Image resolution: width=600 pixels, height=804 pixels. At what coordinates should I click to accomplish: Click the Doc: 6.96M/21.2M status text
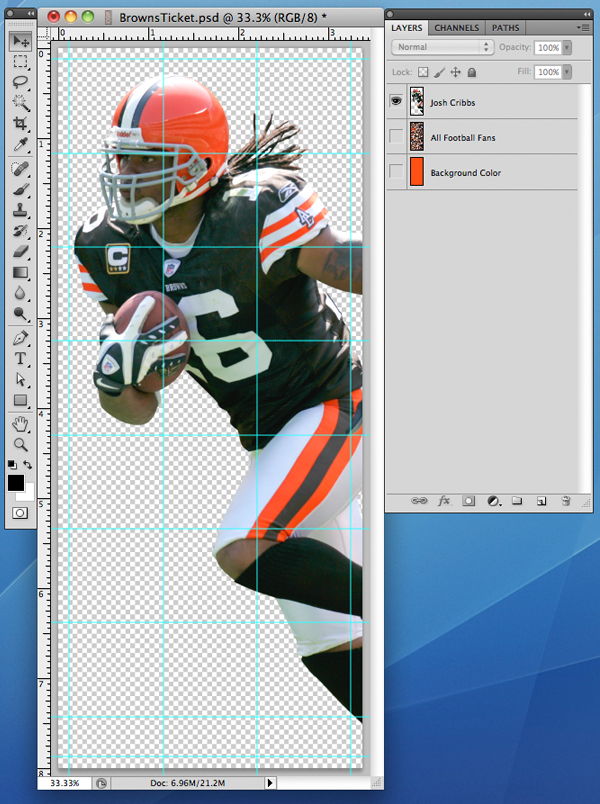[x=188, y=783]
